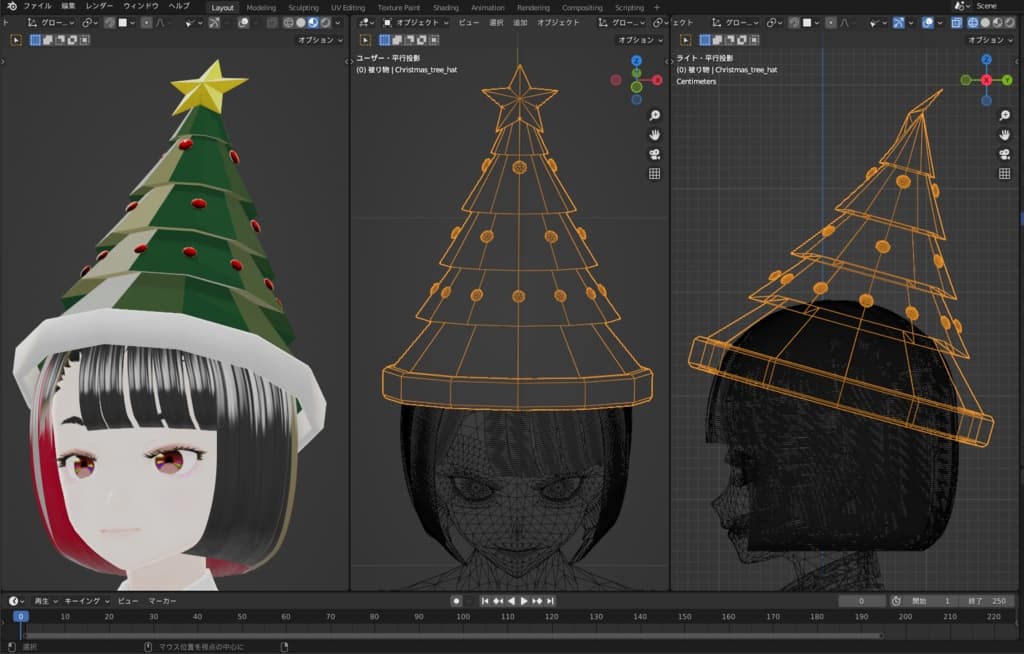Image resolution: width=1024 pixels, height=654 pixels.
Task: Toggle camera view icon in middle viewport
Action: 654,154
